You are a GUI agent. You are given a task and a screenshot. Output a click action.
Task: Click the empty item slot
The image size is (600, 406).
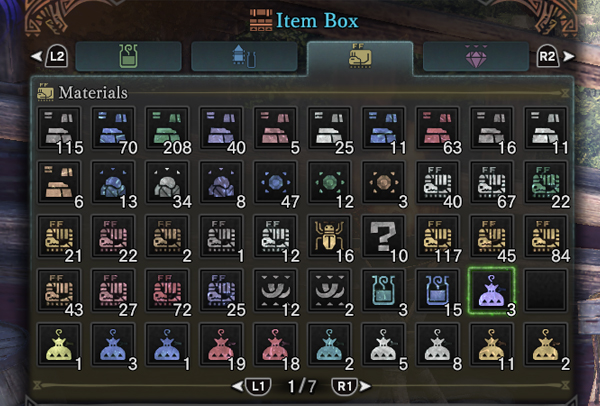click(x=545, y=291)
